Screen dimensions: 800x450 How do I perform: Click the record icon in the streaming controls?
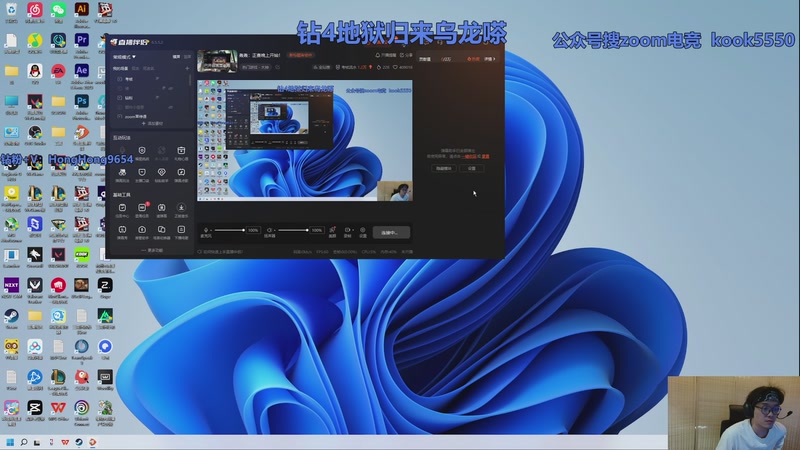tap(348, 231)
